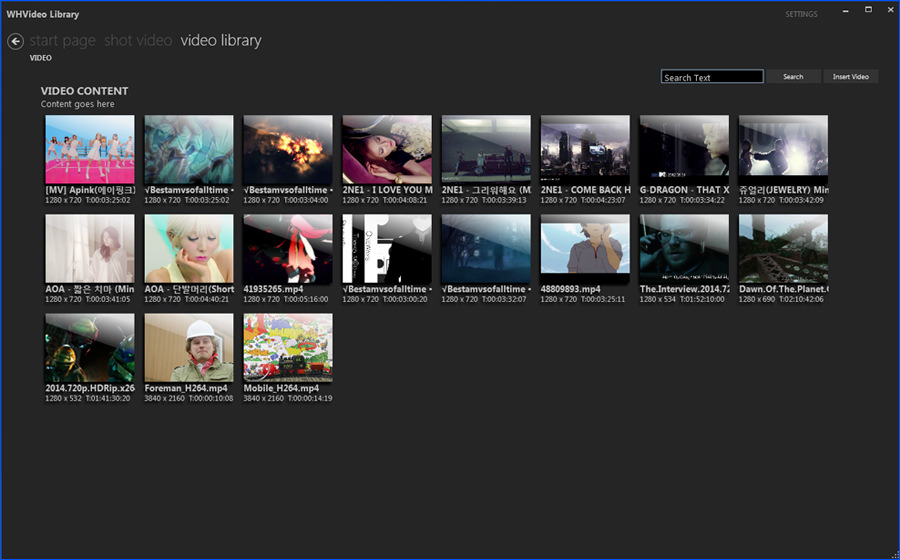Select the 41935265.mp4 thumbnail
The image size is (900, 560).
288,248
